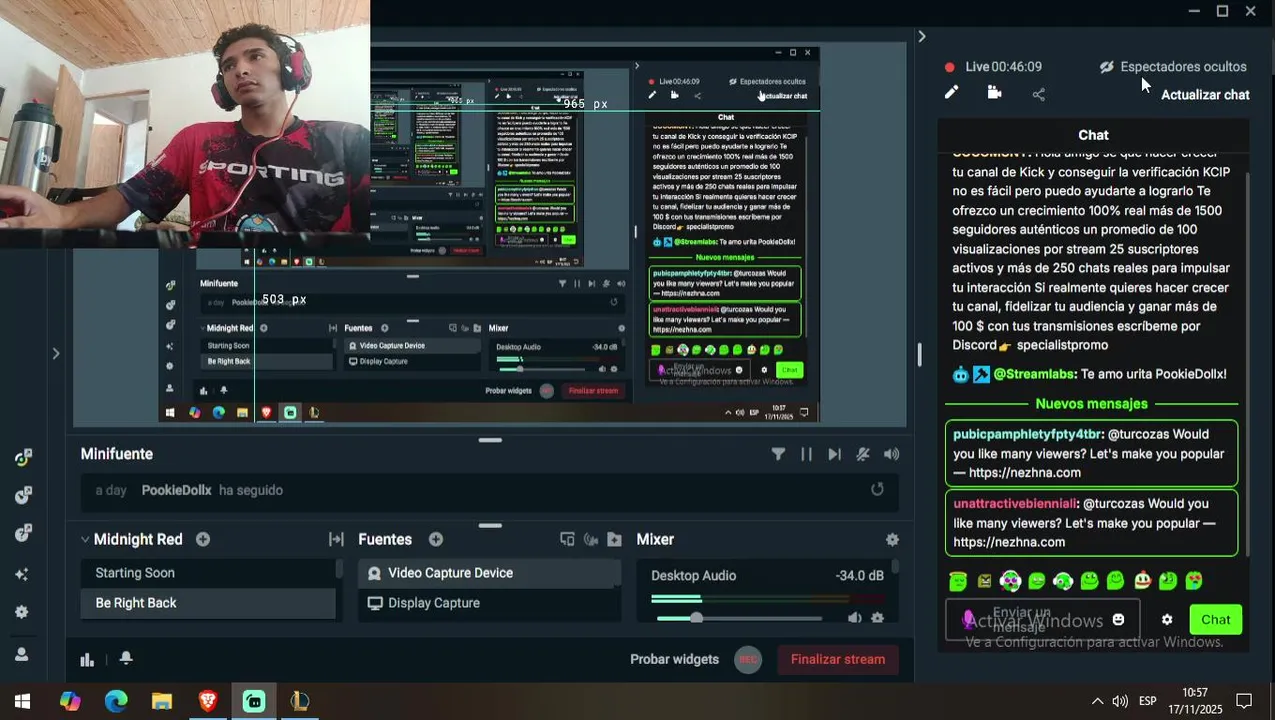Viewport: 1275px width, 720px height.
Task: Click Actualizar chat
Action: click(1205, 95)
